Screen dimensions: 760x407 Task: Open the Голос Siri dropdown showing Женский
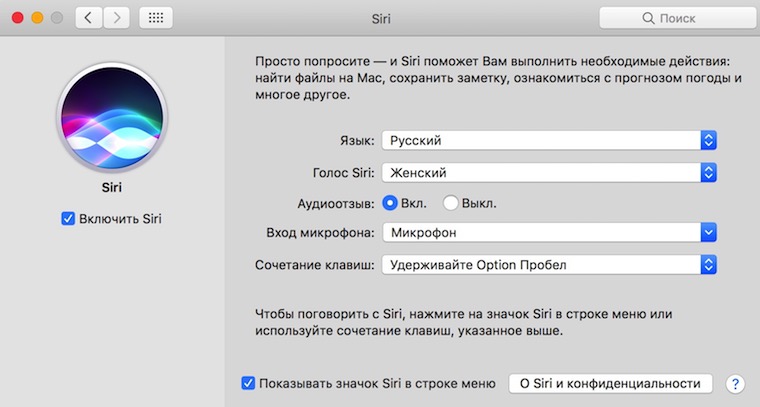click(x=549, y=172)
